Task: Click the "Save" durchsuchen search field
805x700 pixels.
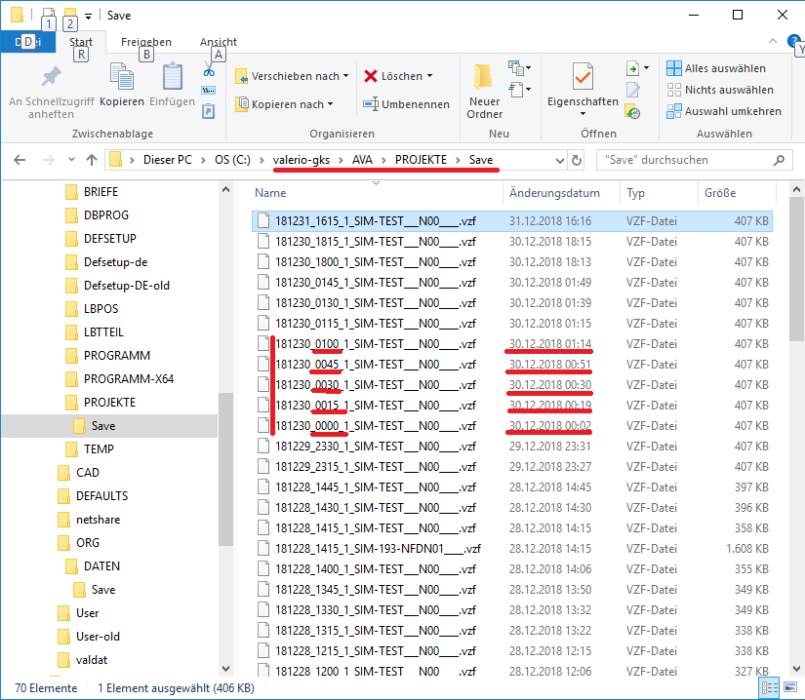Action: (x=690, y=160)
